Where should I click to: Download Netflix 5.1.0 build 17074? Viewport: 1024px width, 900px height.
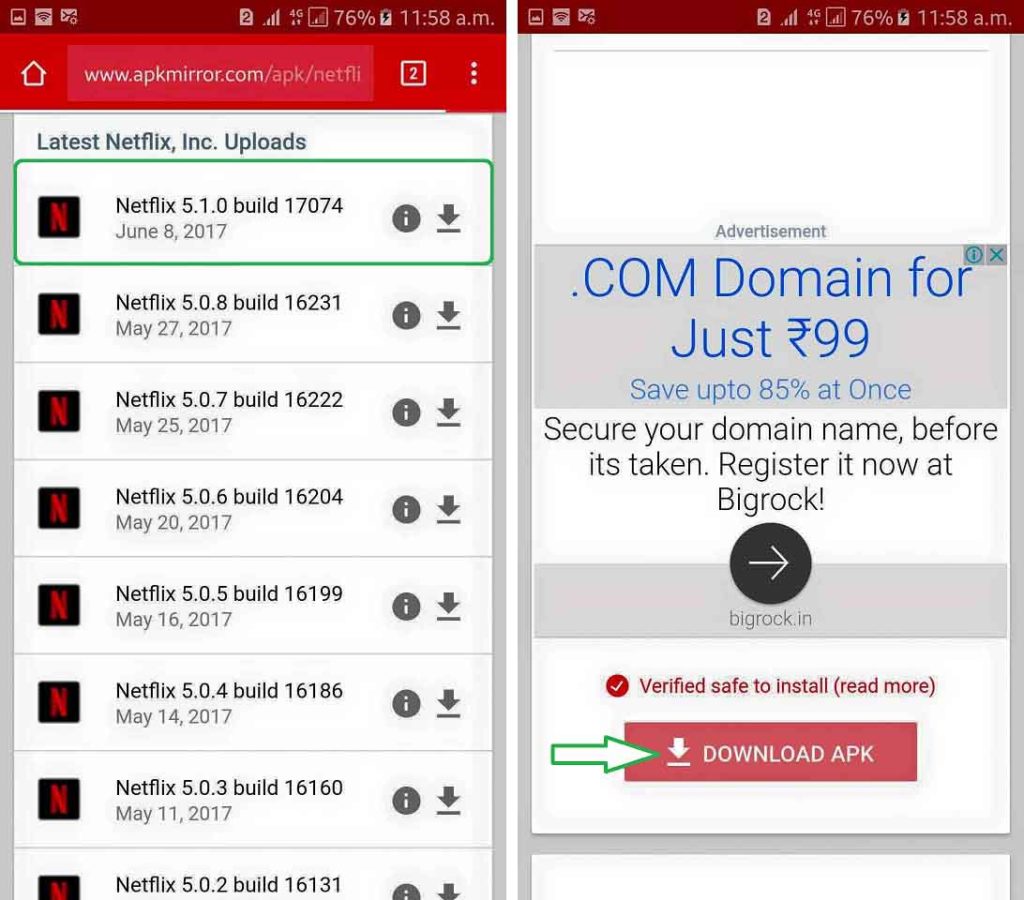(449, 218)
